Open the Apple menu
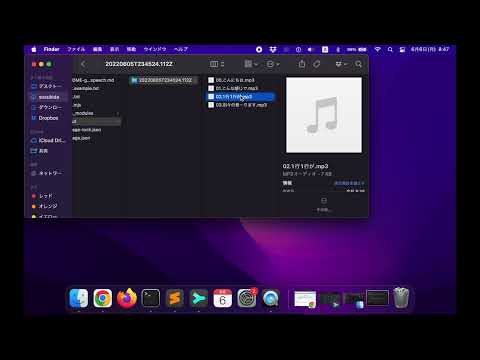This screenshot has height=360, width=480. [x=34, y=49]
